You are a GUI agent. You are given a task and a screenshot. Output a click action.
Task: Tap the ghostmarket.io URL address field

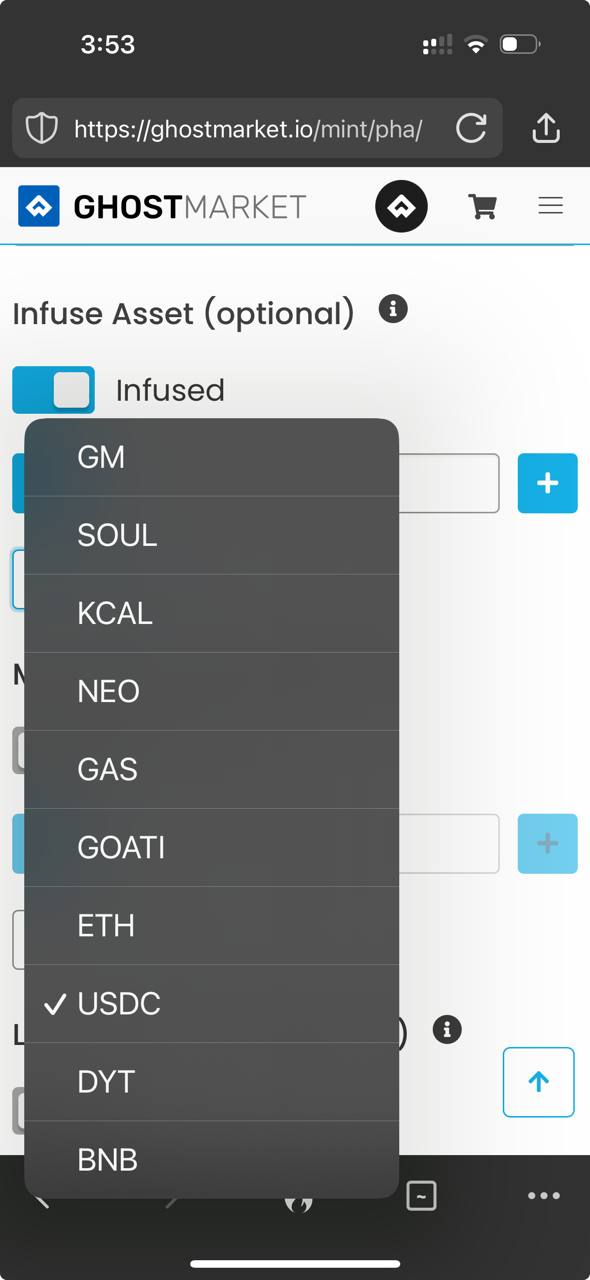(x=248, y=128)
